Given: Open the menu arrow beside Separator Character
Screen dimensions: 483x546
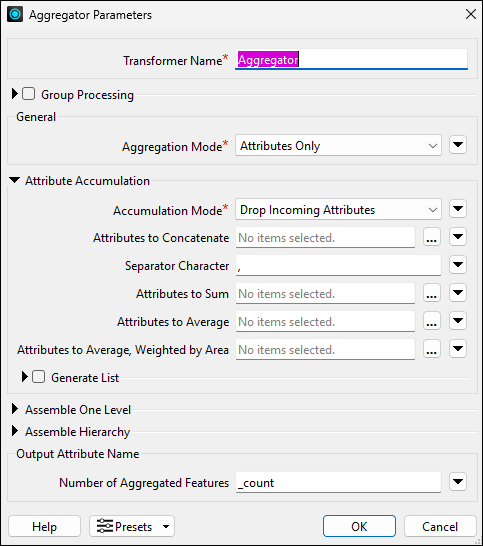Looking at the screenshot, I should 458,265.
